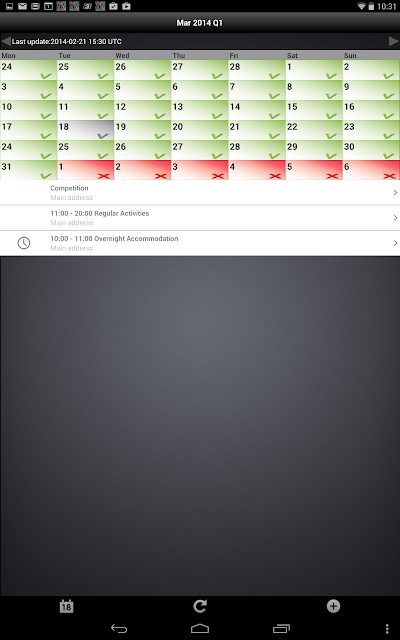The image size is (400, 640).
Task: Select Monday 31 in the calendar
Action: 29,170
